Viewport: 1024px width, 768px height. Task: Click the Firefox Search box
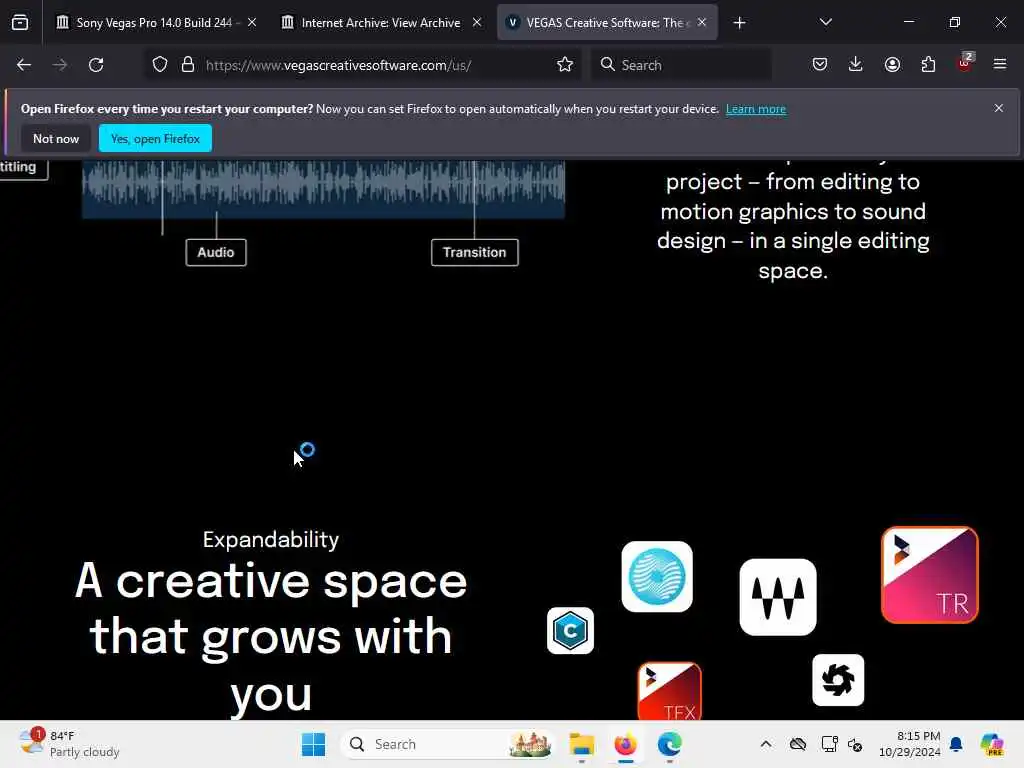681,65
